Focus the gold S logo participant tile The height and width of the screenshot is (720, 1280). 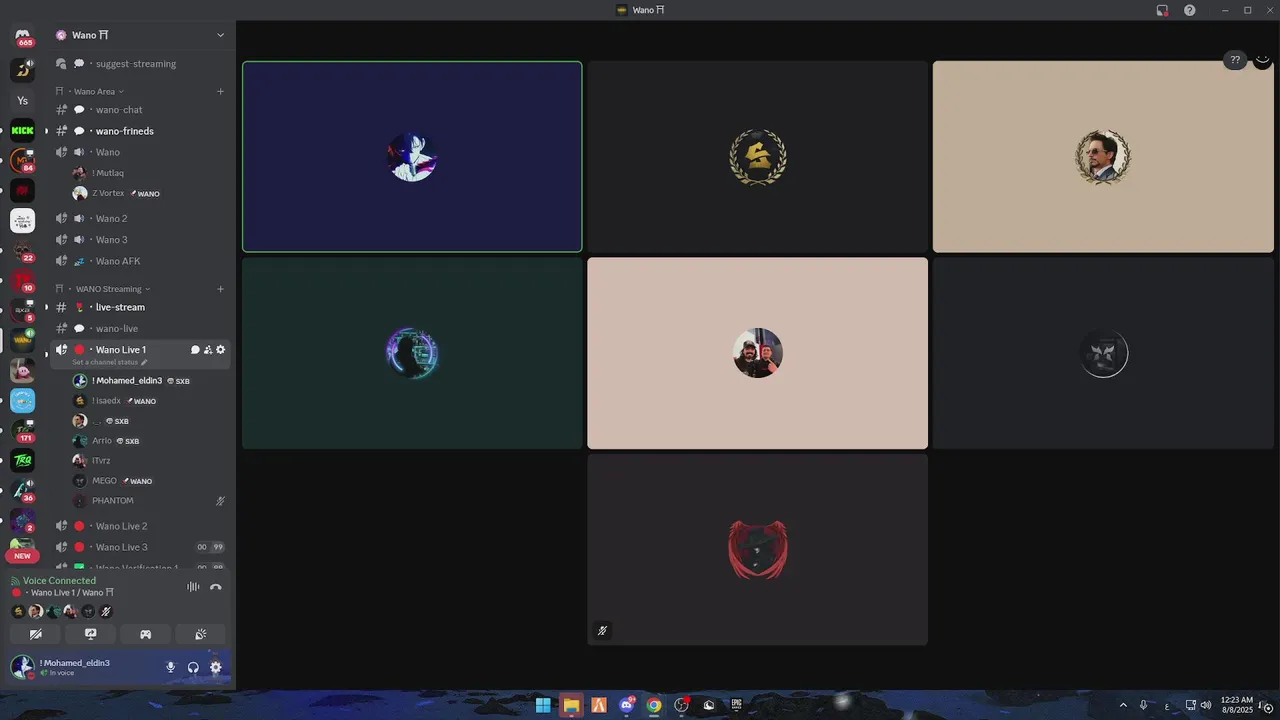[758, 157]
